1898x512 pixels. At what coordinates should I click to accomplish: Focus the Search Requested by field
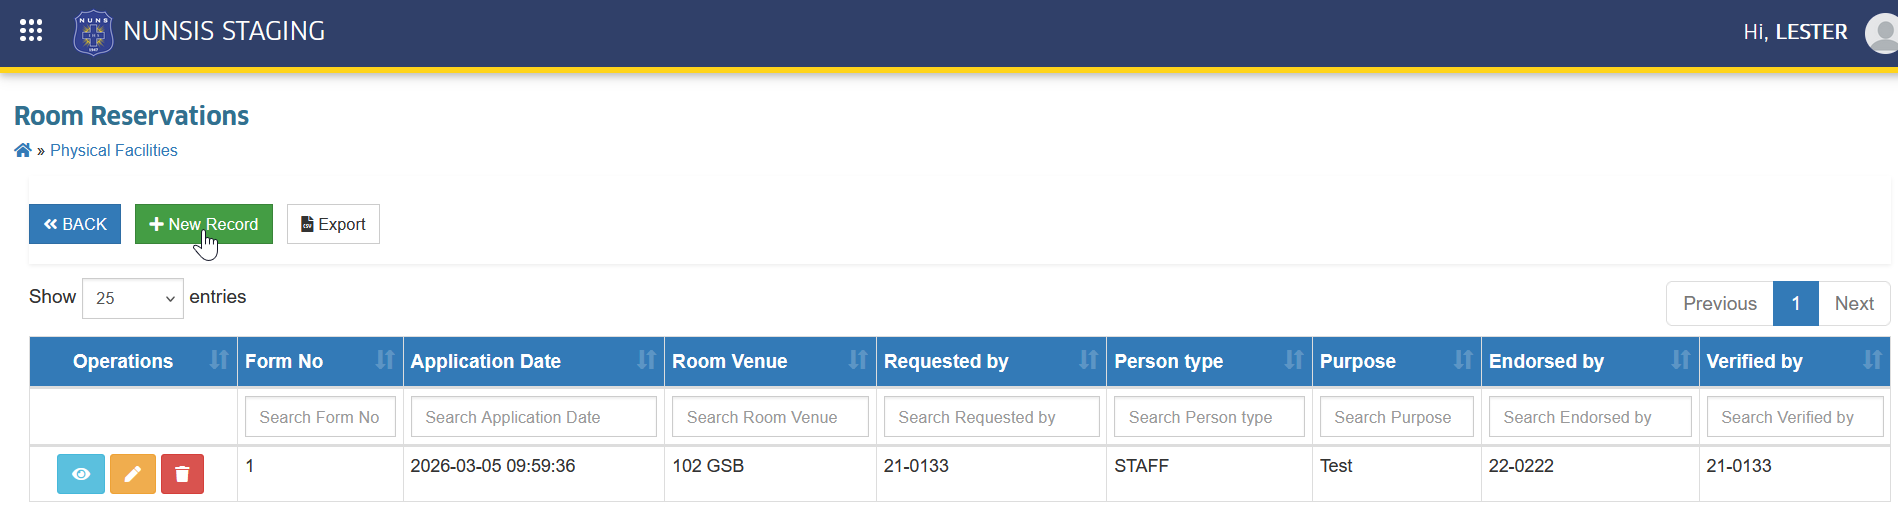tap(992, 417)
